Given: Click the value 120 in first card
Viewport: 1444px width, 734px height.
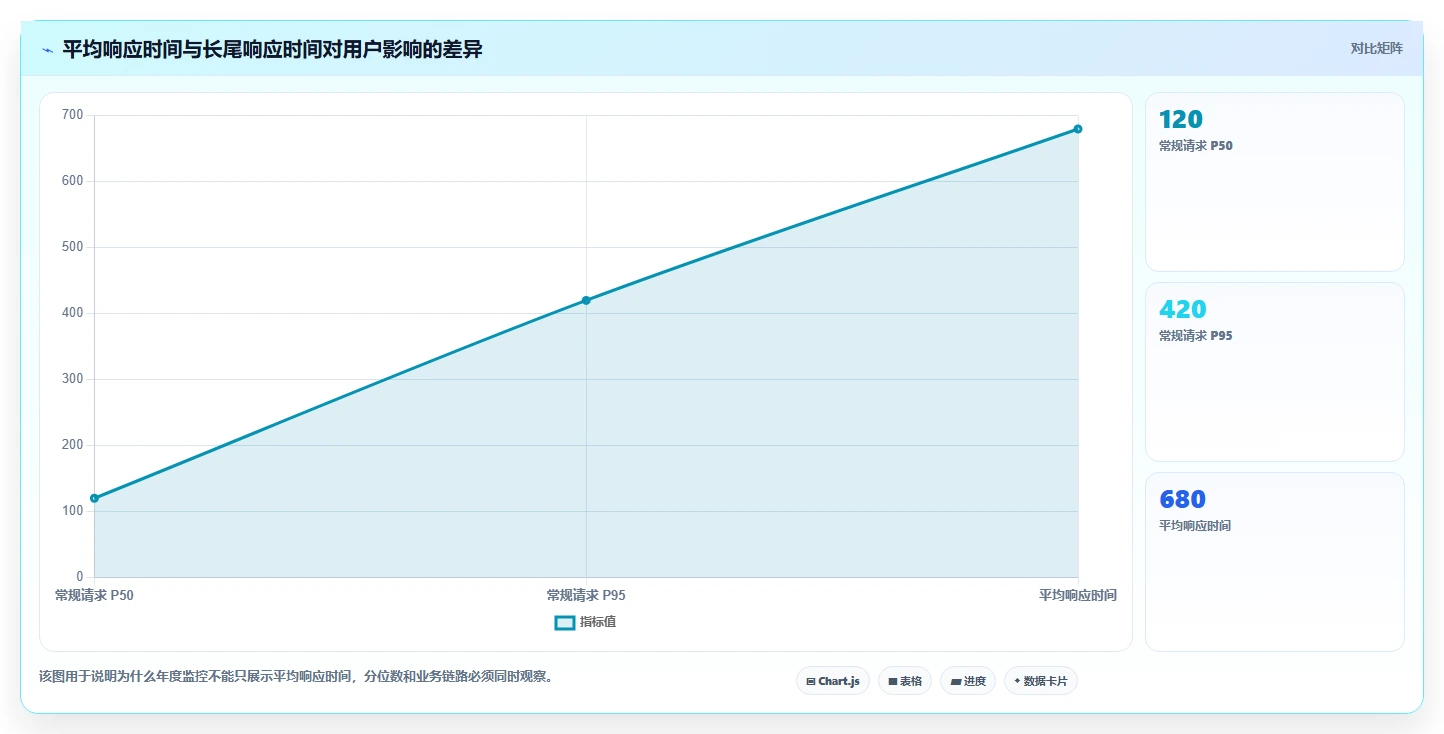Looking at the screenshot, I should (x=1181, y=119).
